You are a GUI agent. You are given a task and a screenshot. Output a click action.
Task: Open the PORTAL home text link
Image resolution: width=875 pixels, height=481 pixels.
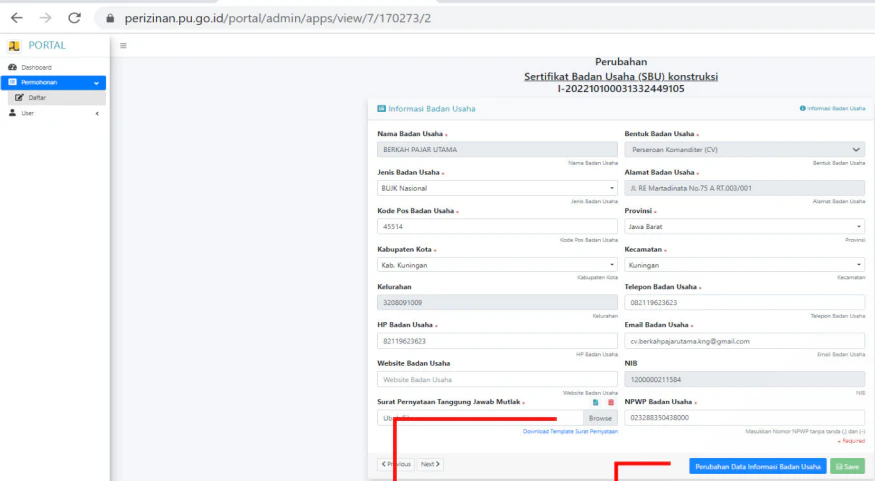47,45
